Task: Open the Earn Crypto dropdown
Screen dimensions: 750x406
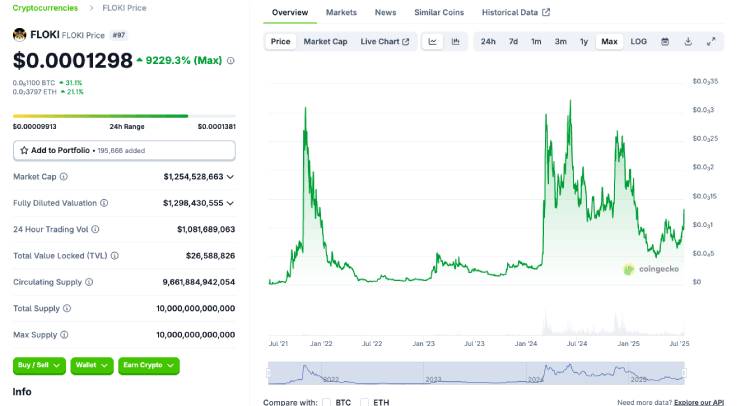Action: coord(148,366)
